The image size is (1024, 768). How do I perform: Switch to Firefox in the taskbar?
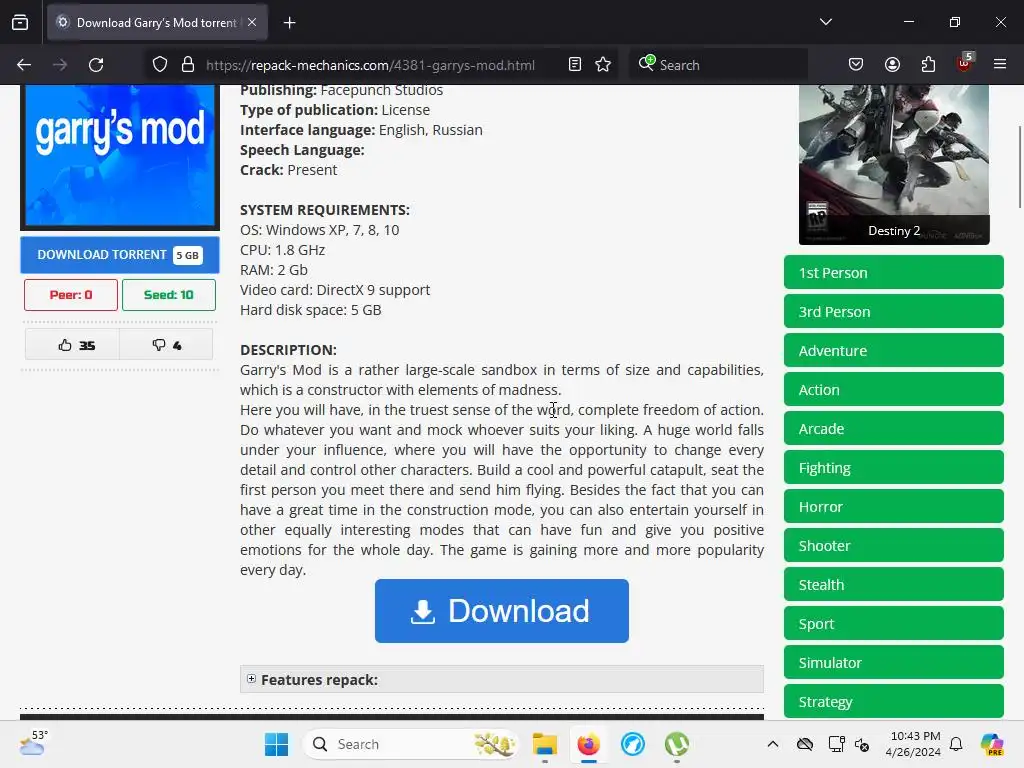(588, 744)
